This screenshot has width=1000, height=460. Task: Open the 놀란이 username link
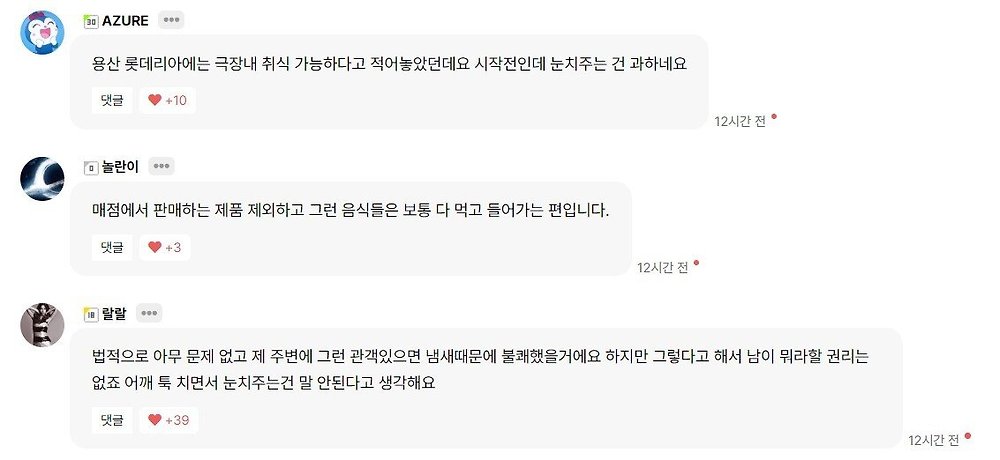120,167
